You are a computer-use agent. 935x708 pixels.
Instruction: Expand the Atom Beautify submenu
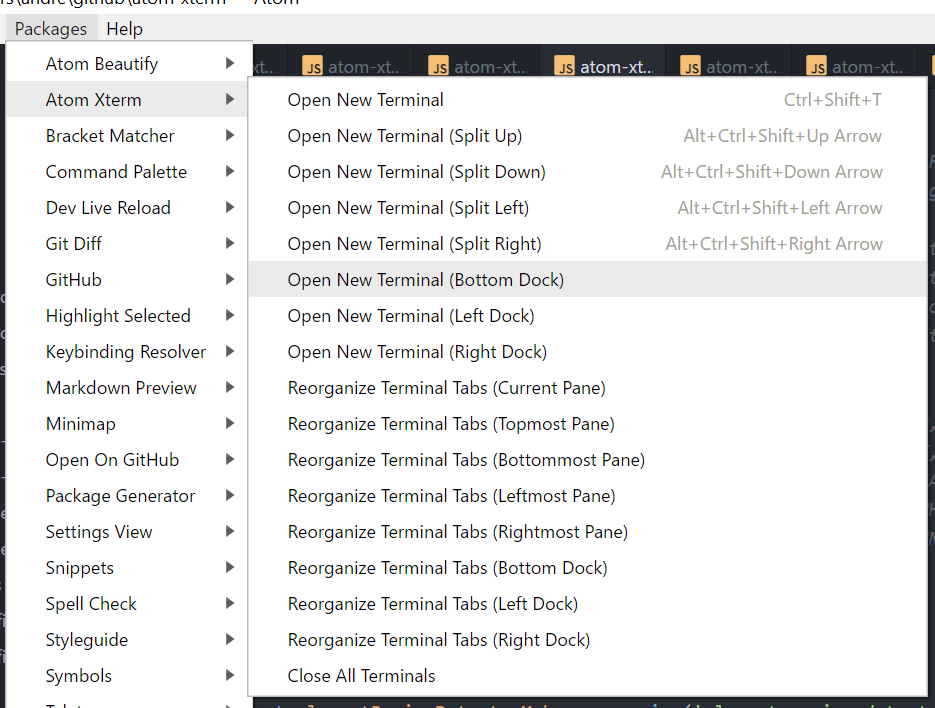[126, 64]
